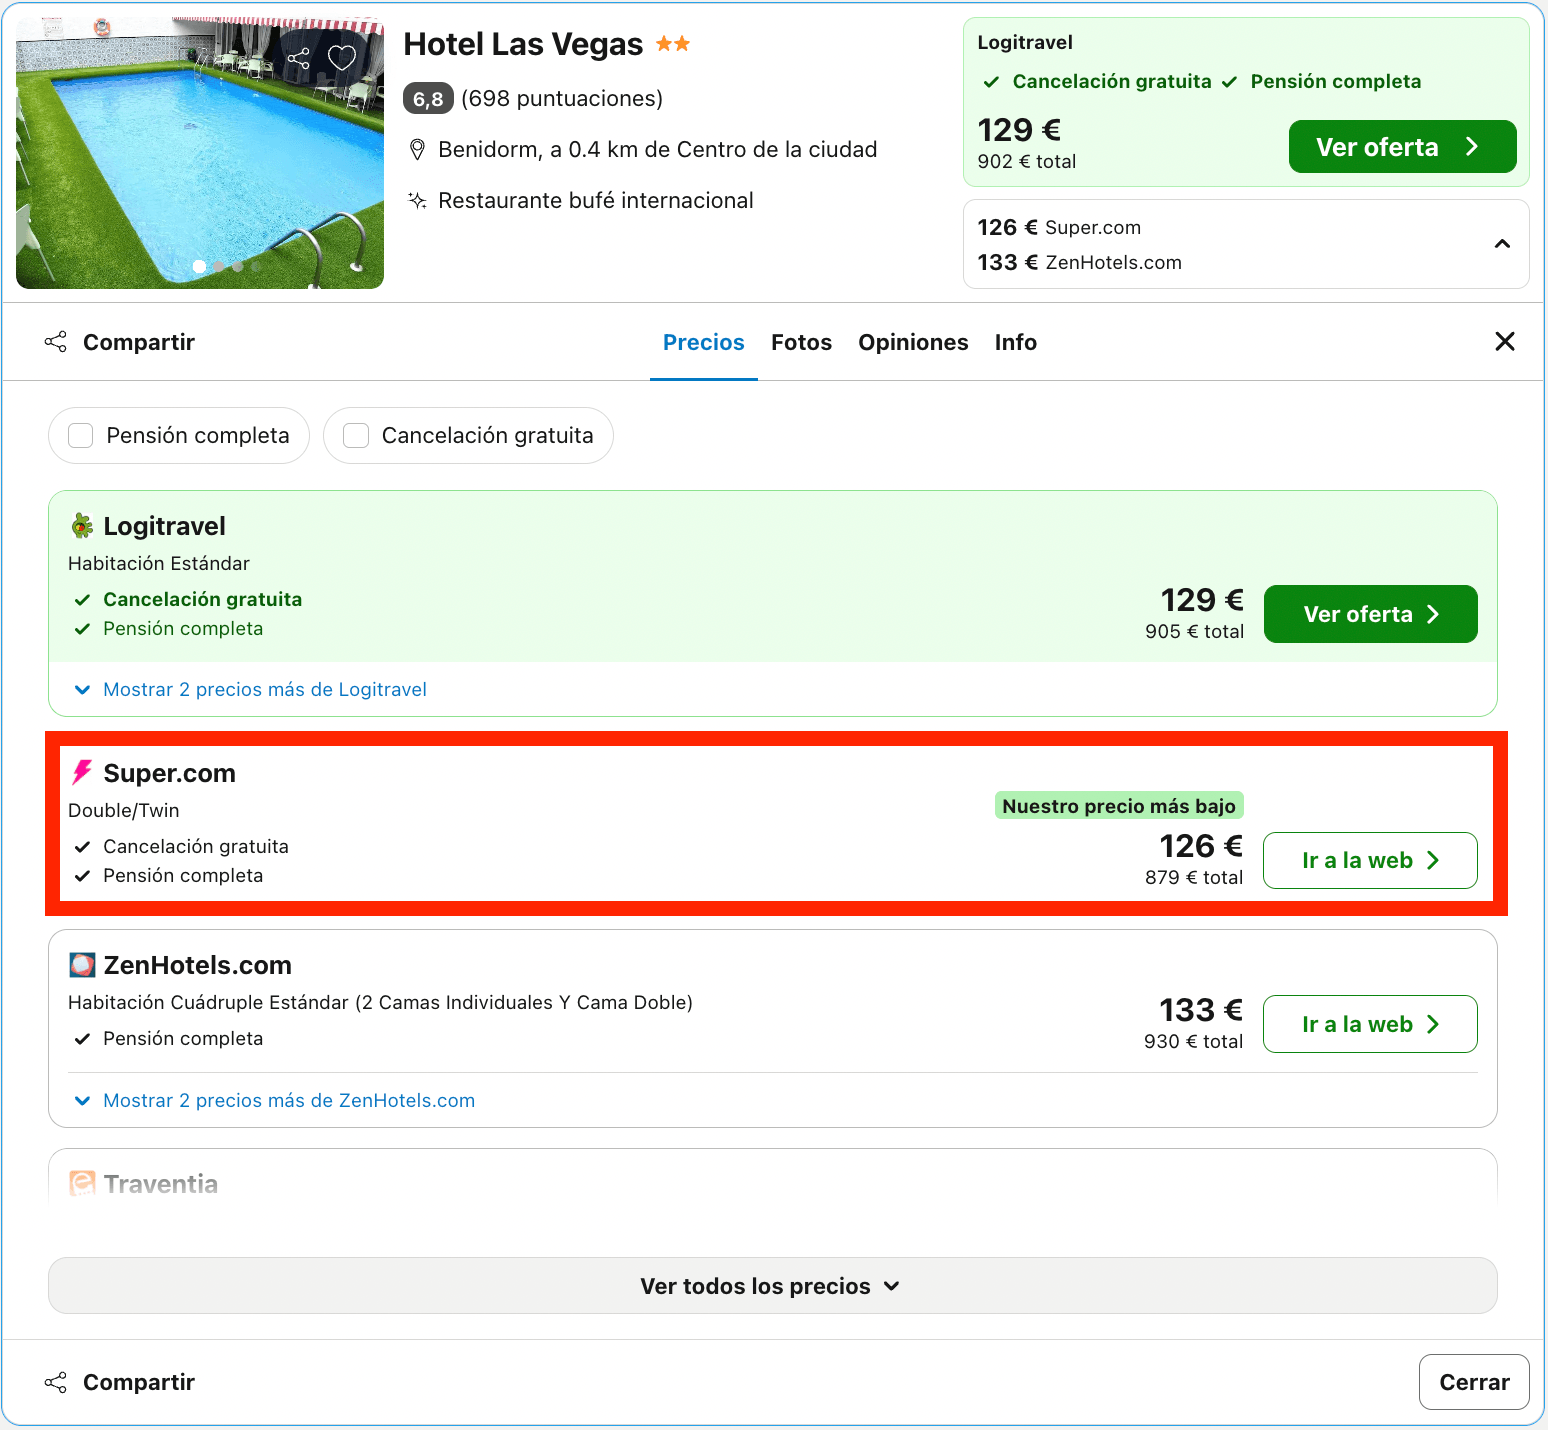Open the Opiniones tab

pos(913,342)
